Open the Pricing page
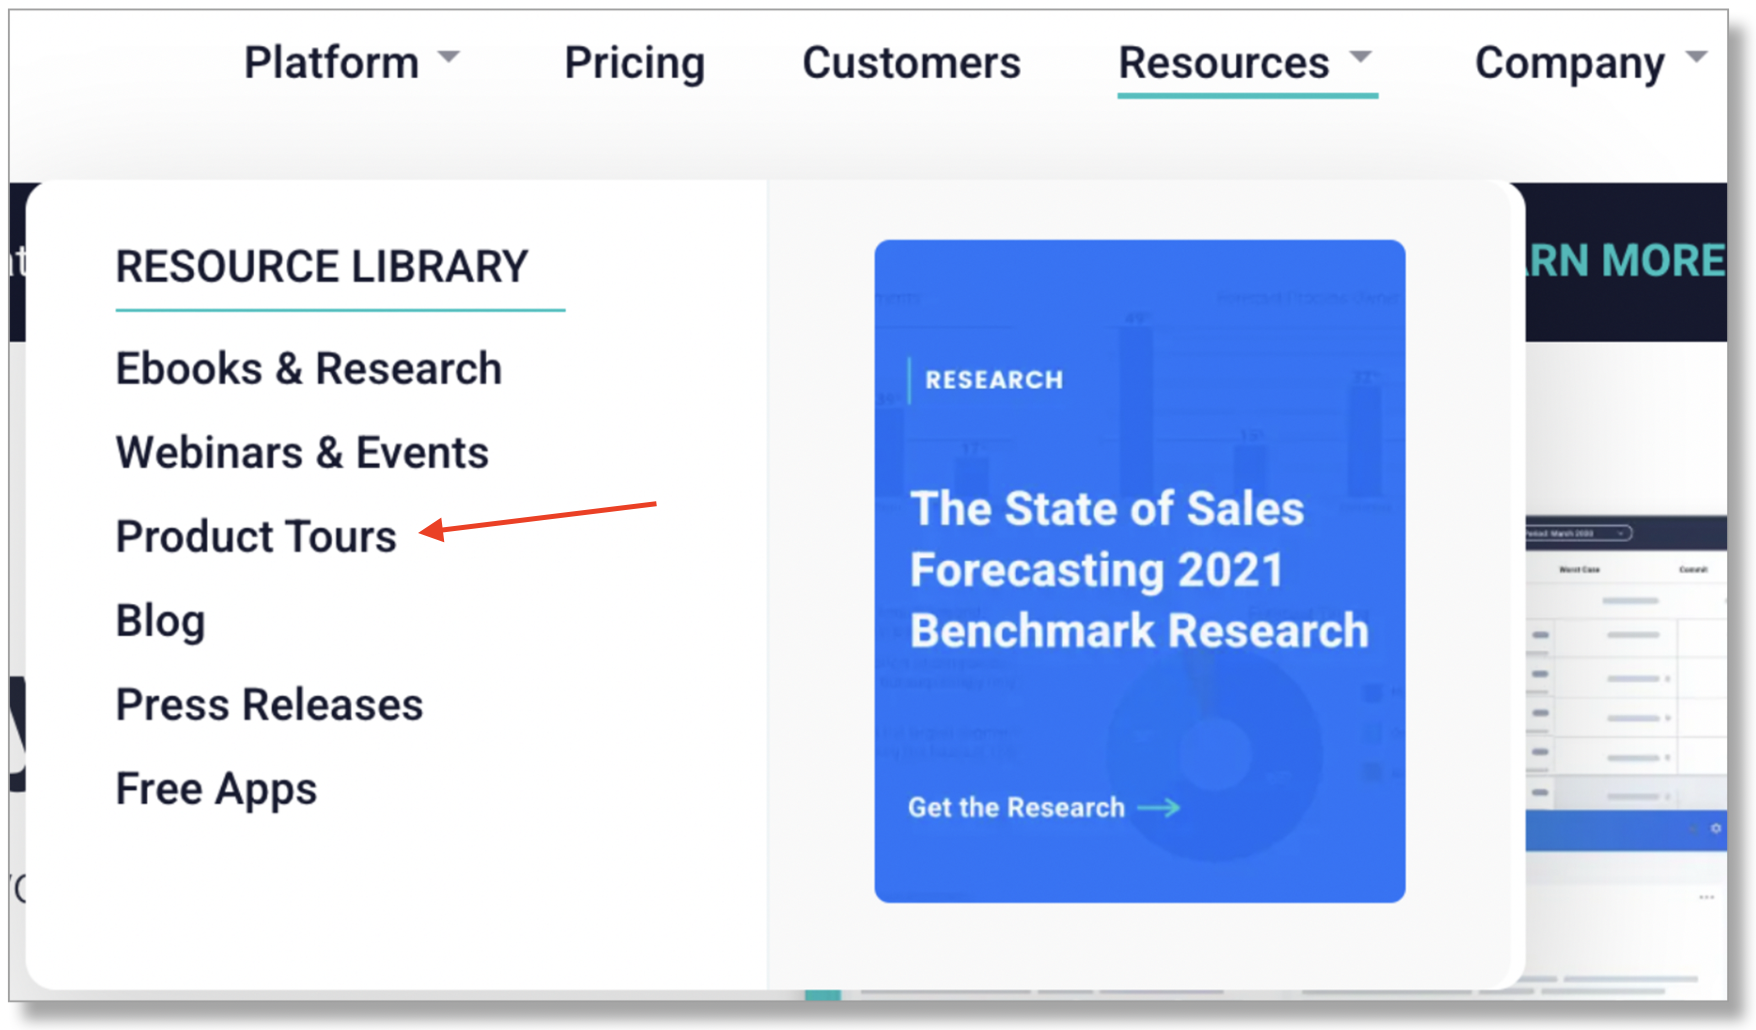Screen dimensions: 1756x1030 [x=634, y=63]
